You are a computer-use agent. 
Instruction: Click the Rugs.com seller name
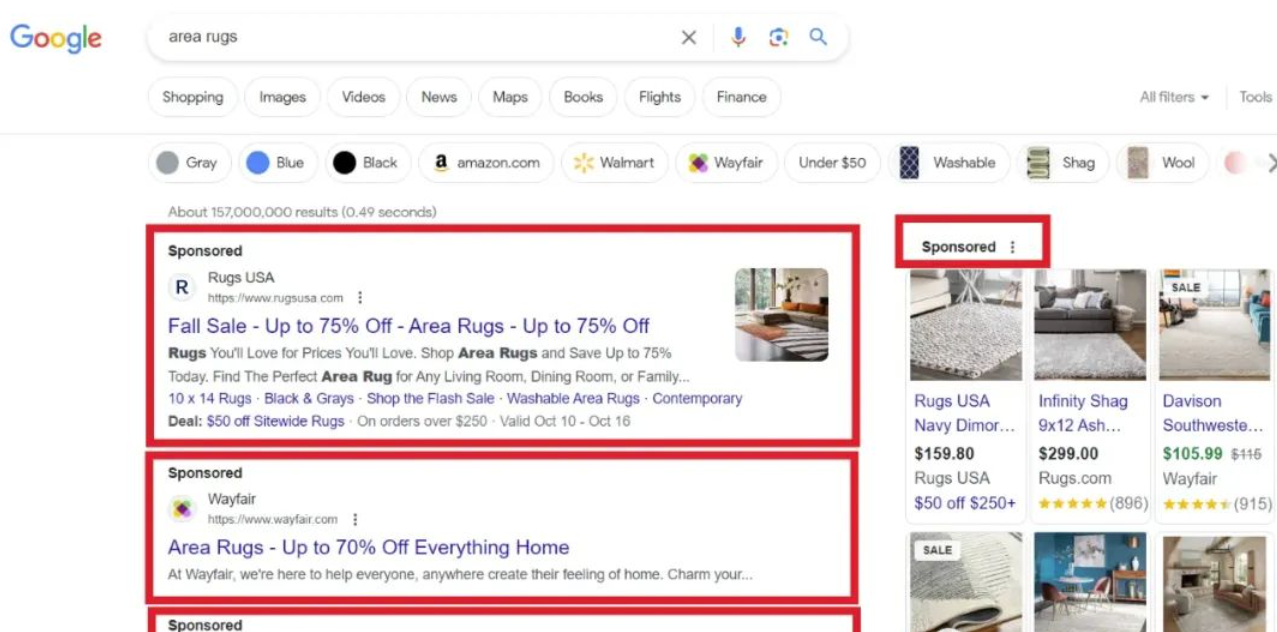click(x=1075, y=479)
